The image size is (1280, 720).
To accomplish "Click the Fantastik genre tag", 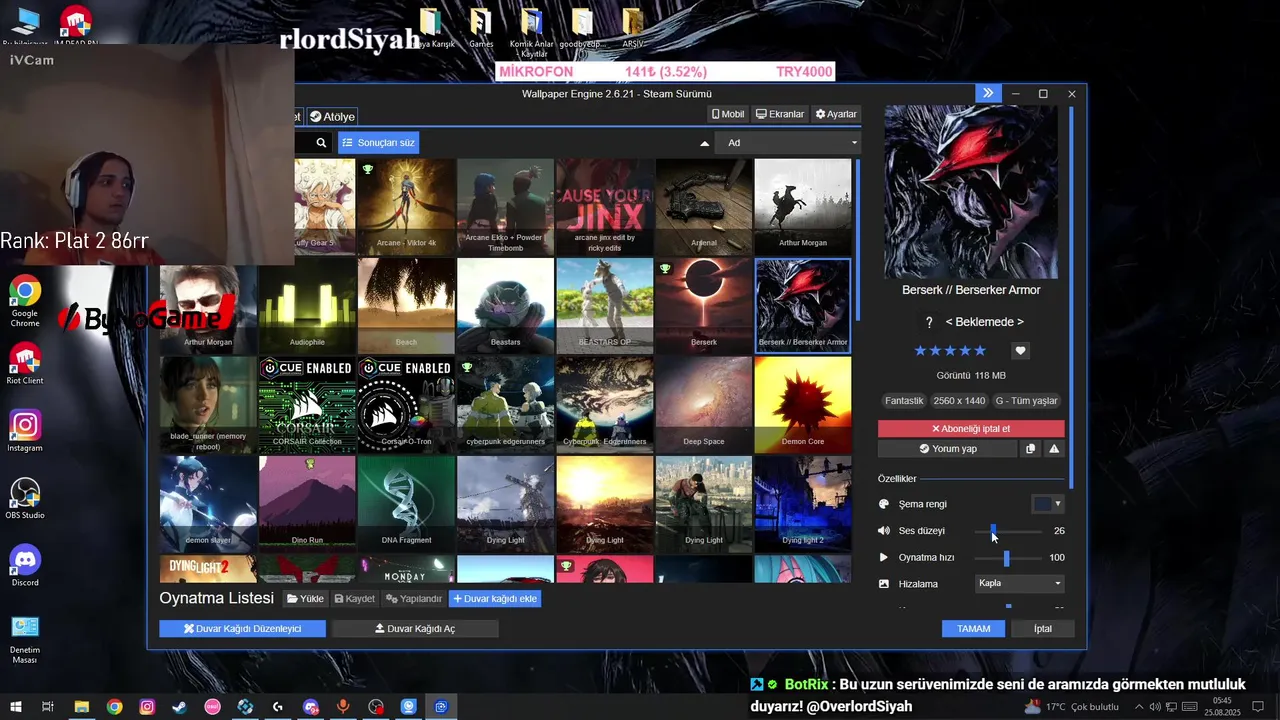I will 904,401.
